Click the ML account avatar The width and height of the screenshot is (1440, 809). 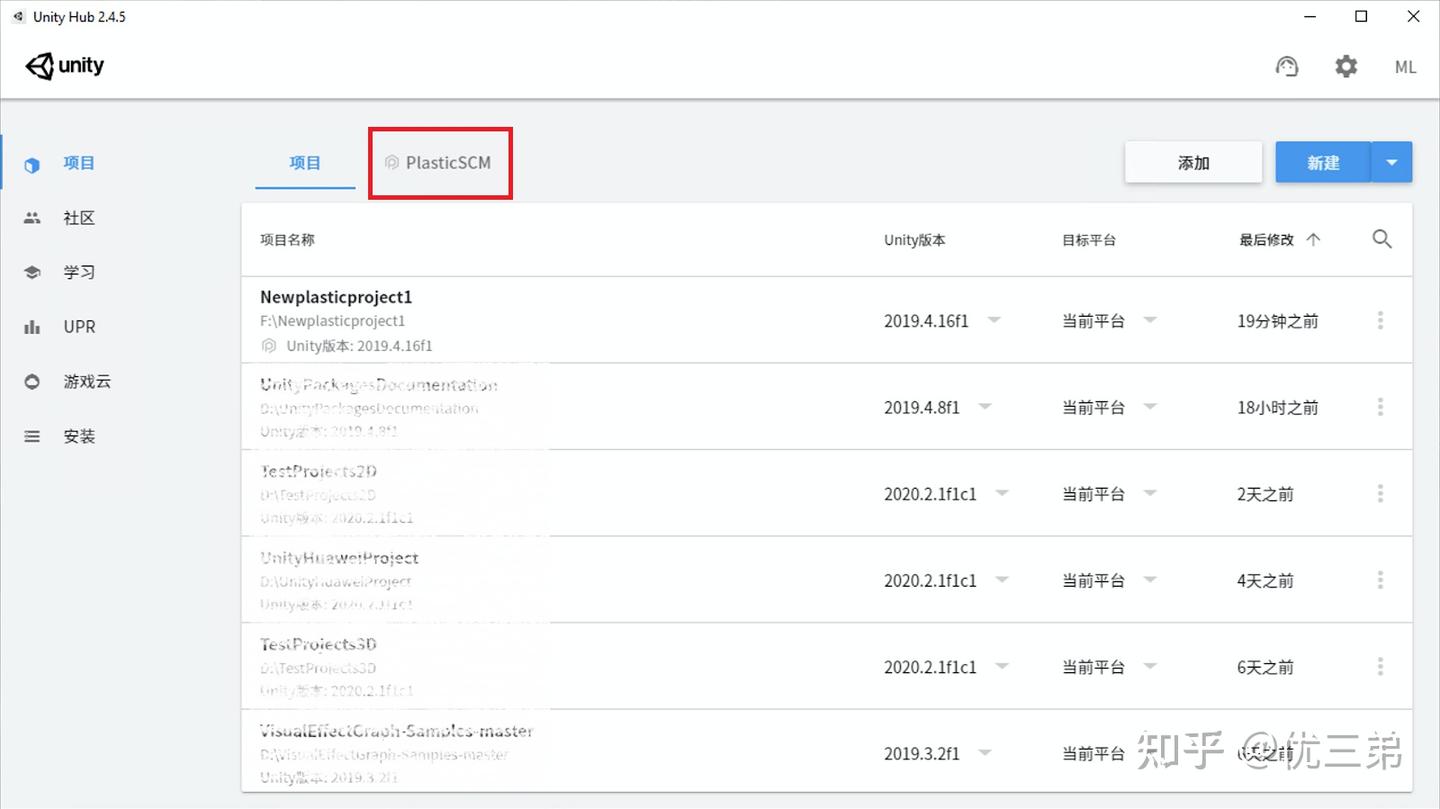pyautogui.click(x=1405, y=67)
